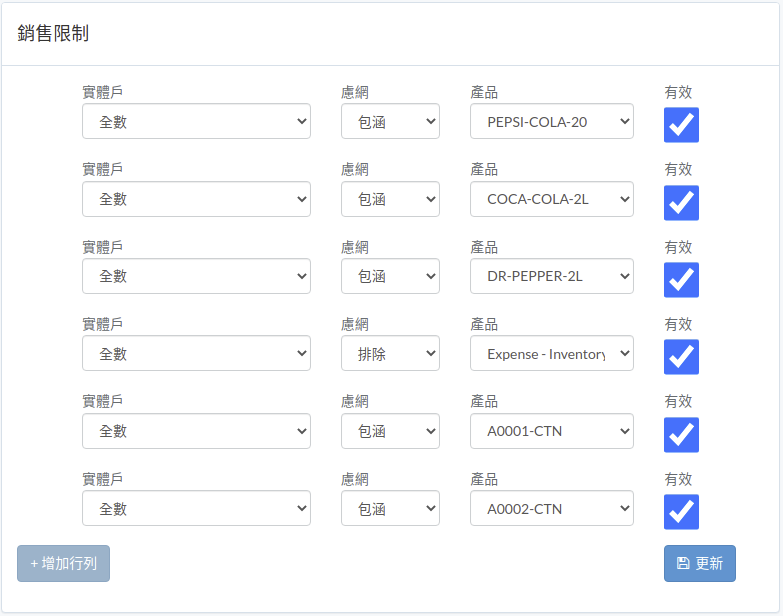
Task: Open 虛網 dropdown in A0001-CTN row
Action: [391, 431]
